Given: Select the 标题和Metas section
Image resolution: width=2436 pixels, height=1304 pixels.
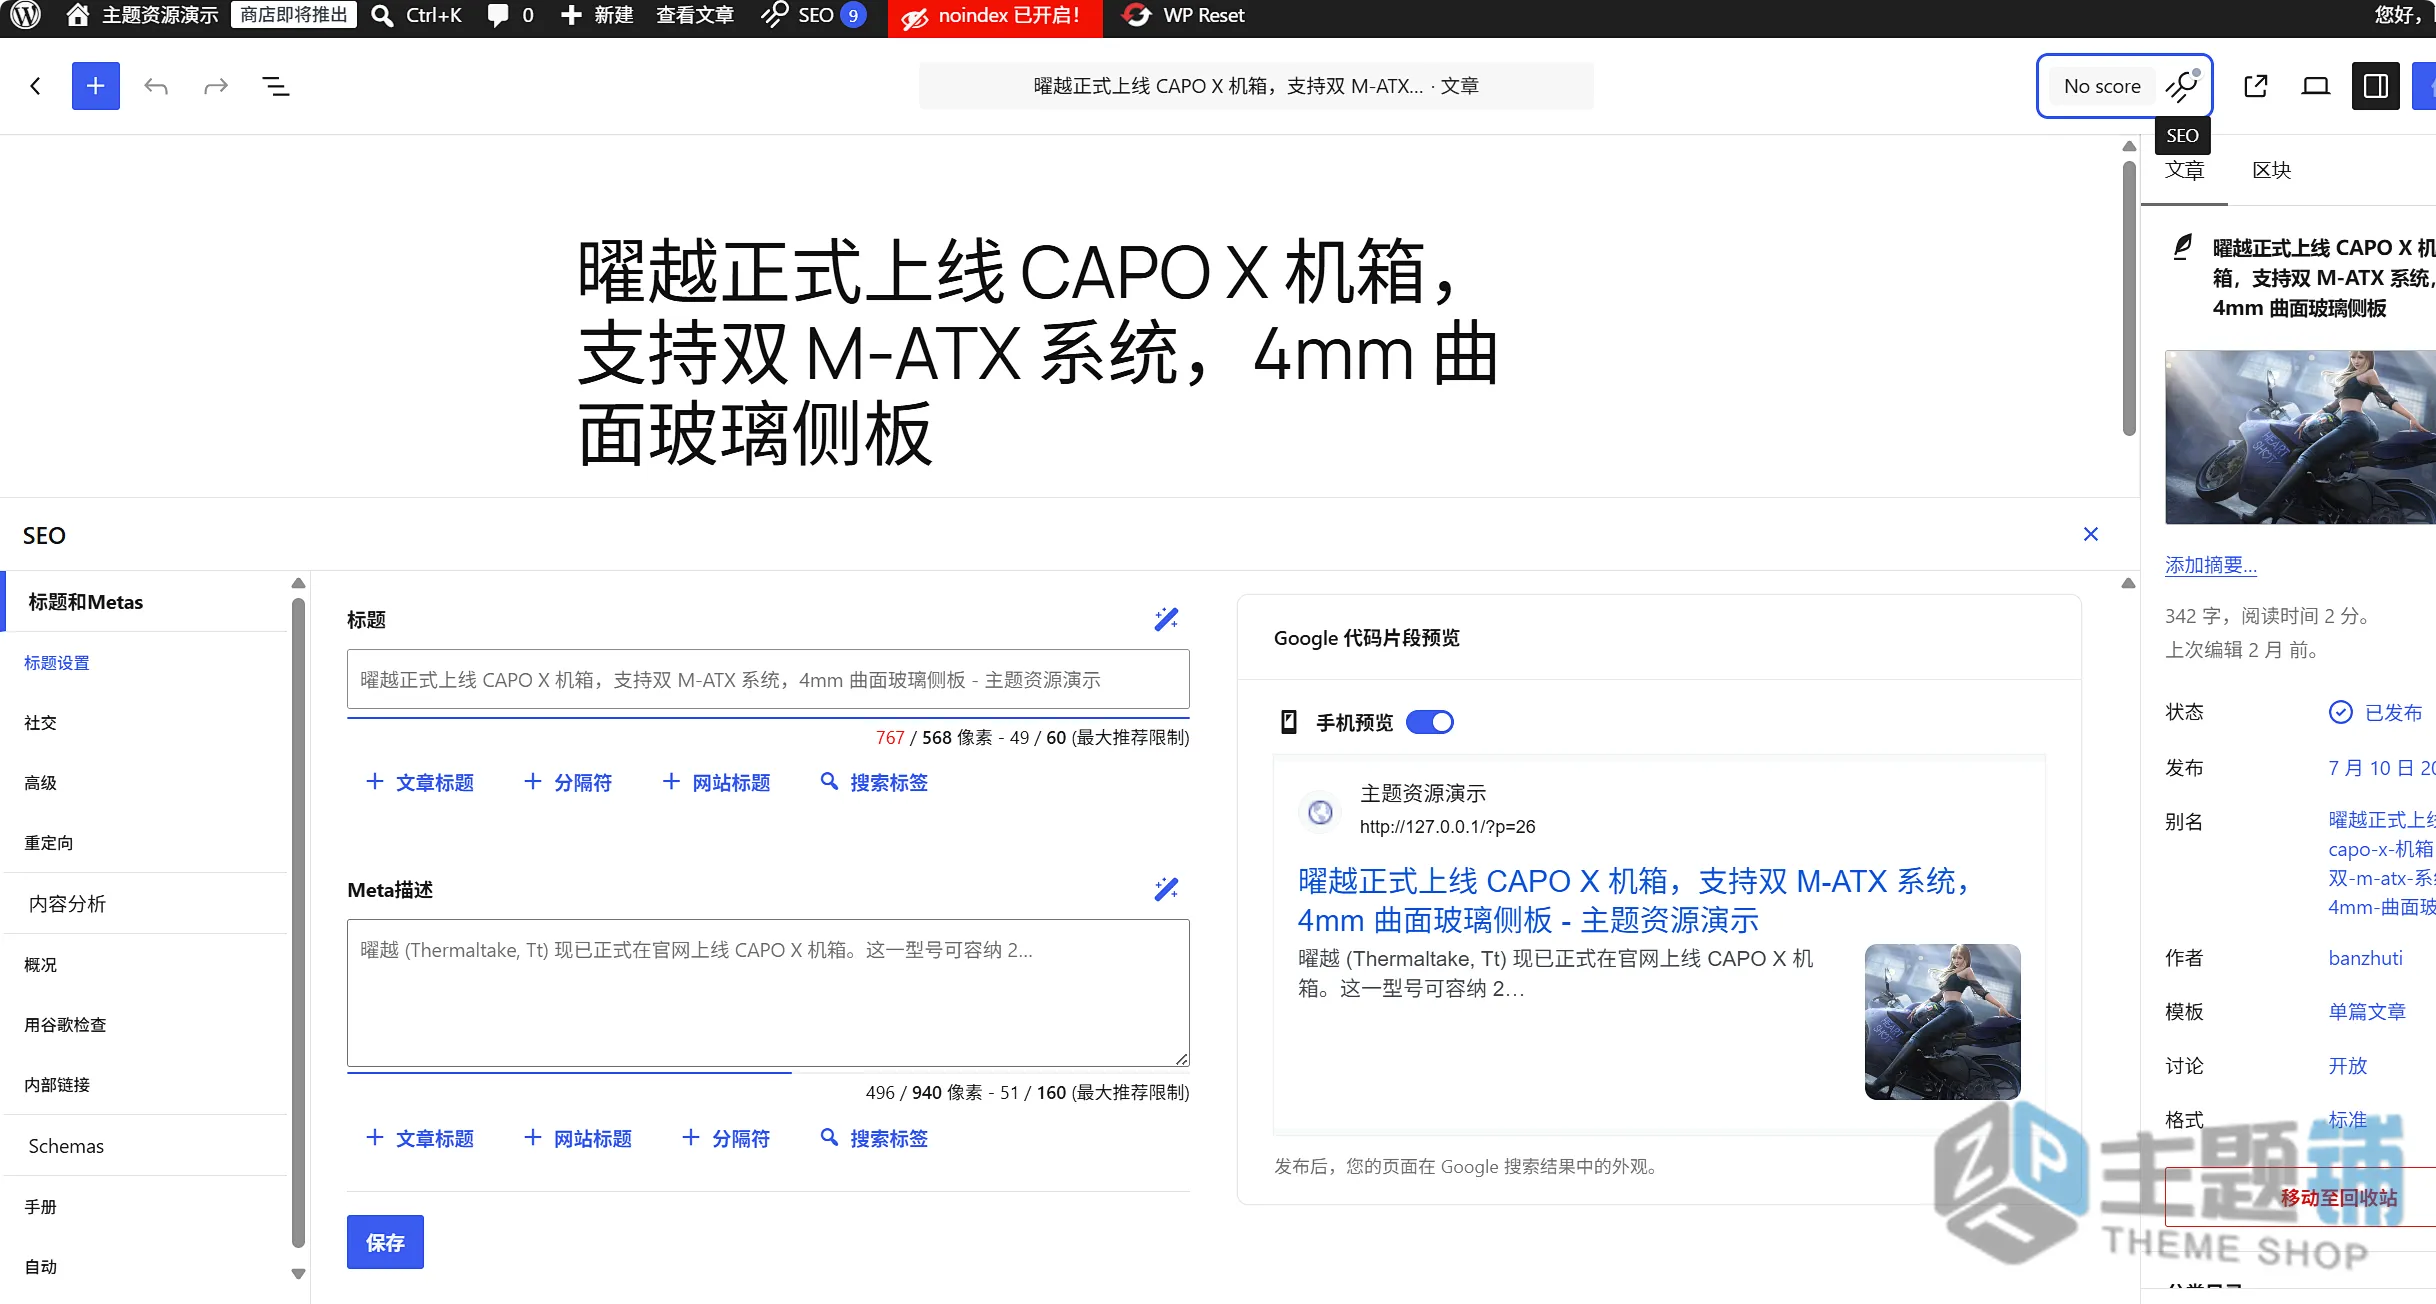Looking at the screenshot, I should 146,602.
